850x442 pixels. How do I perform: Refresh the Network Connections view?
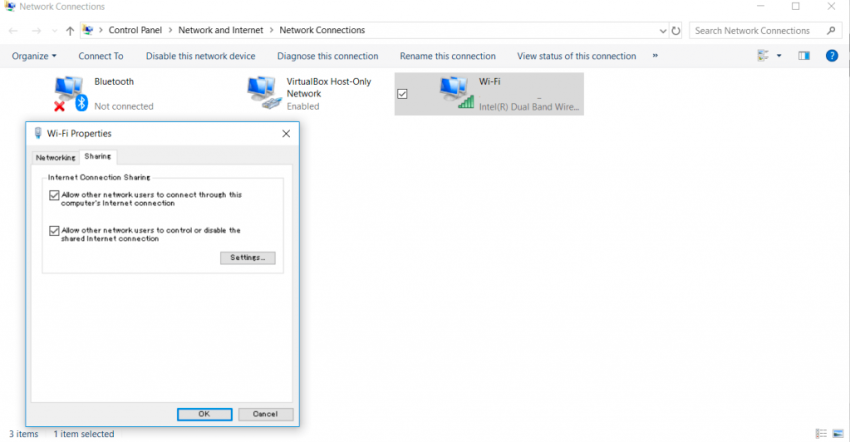point(675,31)
